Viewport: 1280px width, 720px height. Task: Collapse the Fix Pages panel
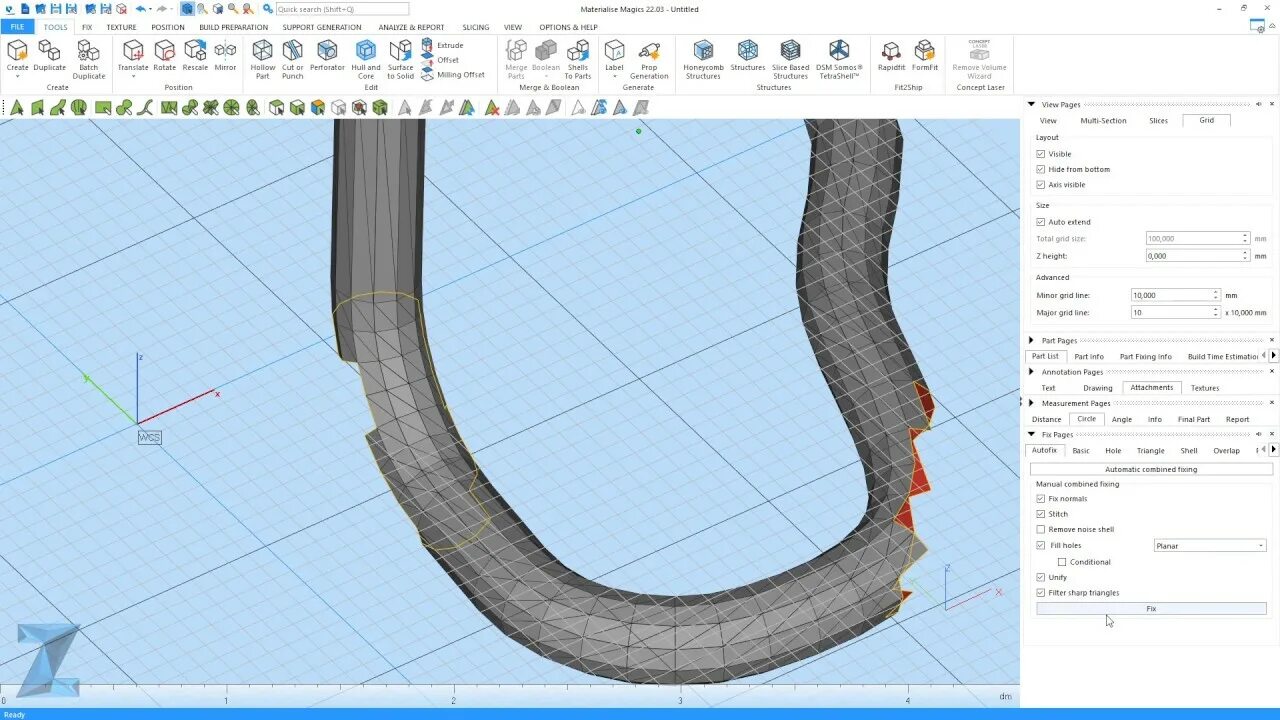coord(1031,435)
